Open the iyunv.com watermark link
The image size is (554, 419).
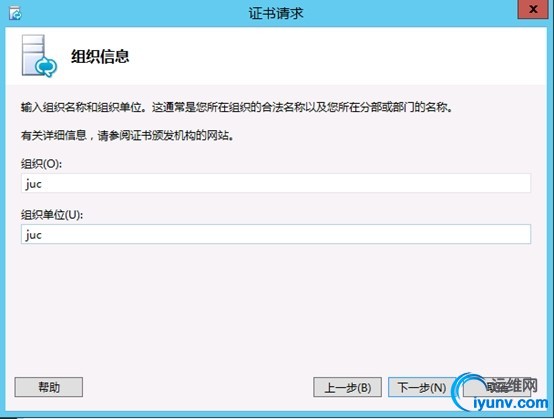tap(510, 403)
